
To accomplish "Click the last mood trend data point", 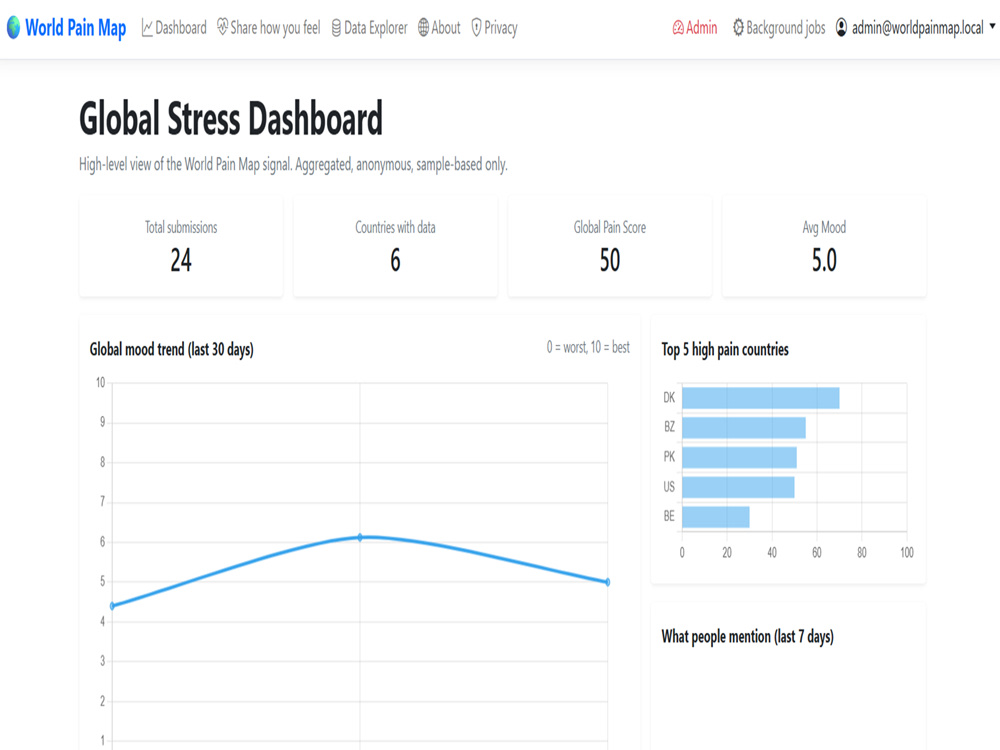I will pos(607,582).
